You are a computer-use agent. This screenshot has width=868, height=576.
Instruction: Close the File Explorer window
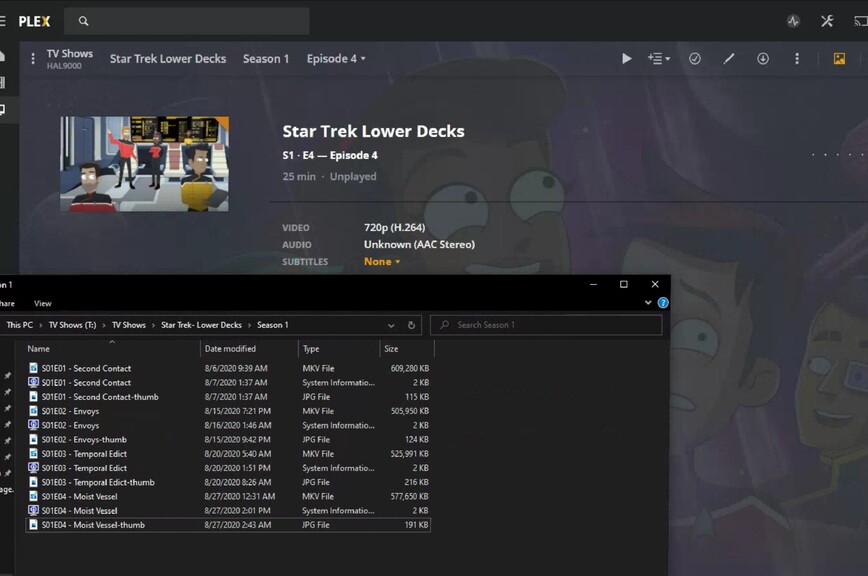[x=655, y=284]
